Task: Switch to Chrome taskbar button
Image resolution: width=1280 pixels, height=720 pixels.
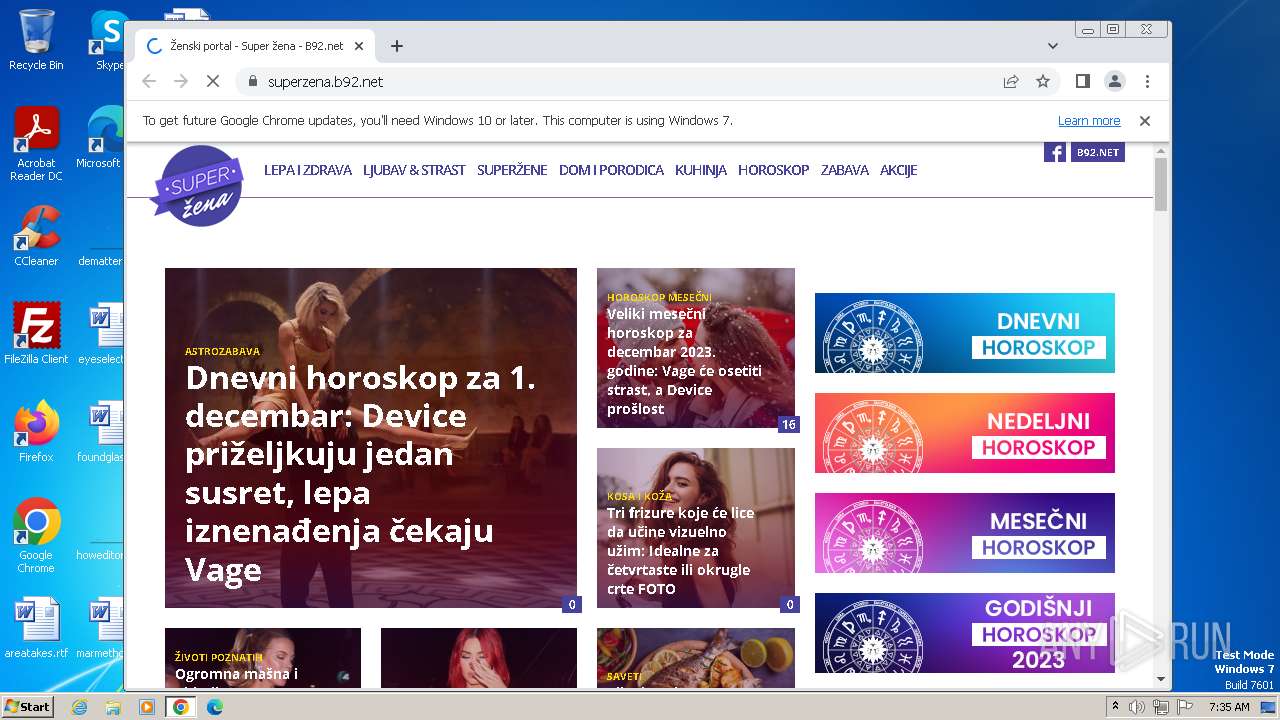Action: [x=181, y=707]
